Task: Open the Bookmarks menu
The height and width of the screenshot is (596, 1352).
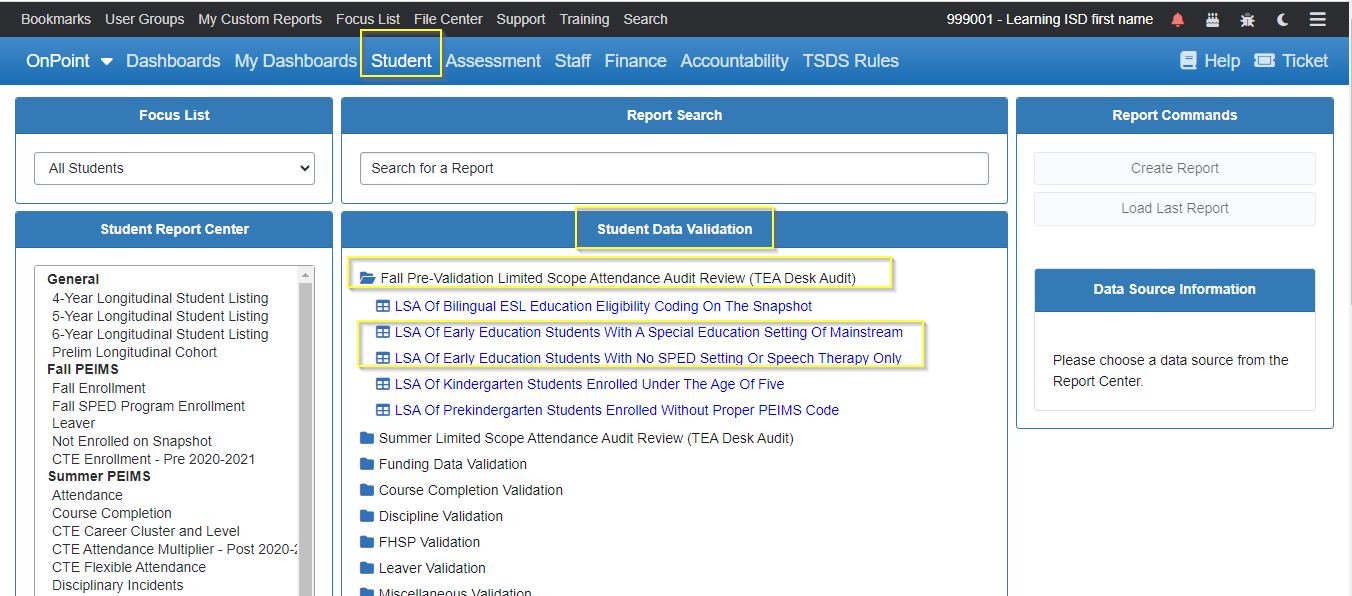Action: click(56, 19)
